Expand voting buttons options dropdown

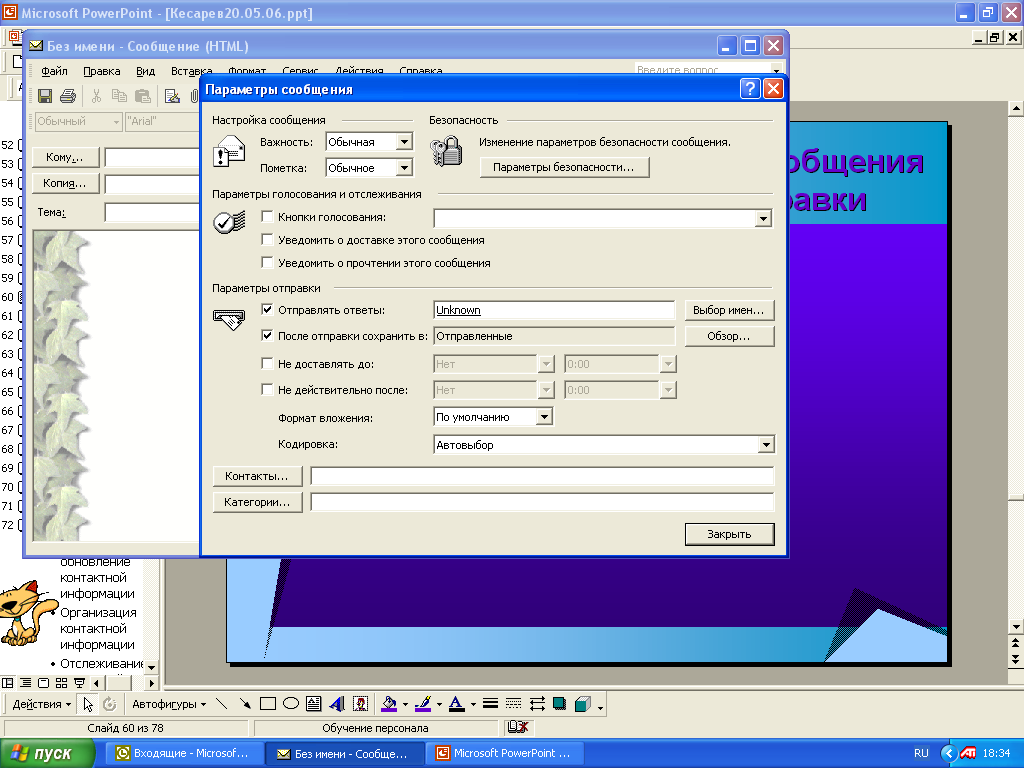pyautogui.click(x=763, y=219)
